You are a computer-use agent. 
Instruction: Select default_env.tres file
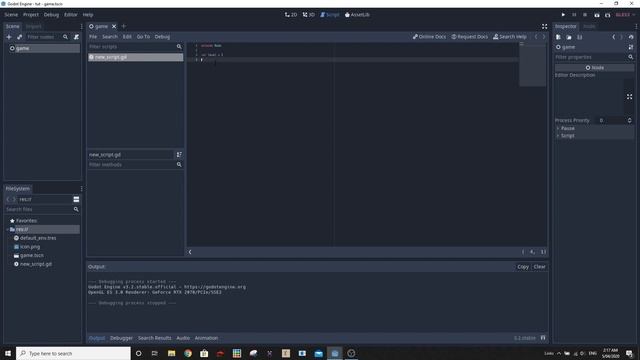tap(38, 238)
